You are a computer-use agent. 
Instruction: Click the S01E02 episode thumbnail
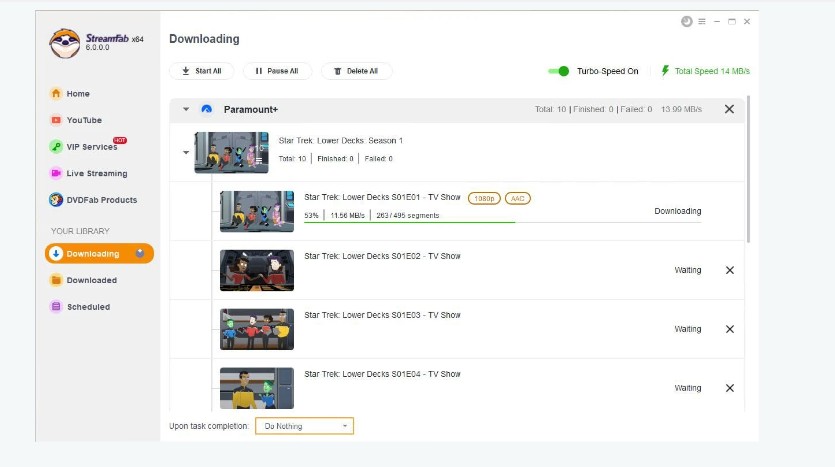[257, 271]
